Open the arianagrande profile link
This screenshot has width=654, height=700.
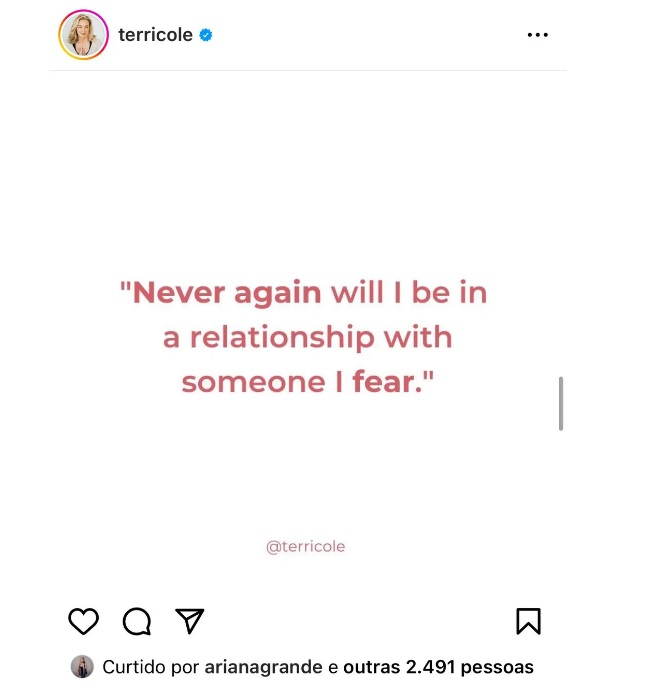pos(263,667)
